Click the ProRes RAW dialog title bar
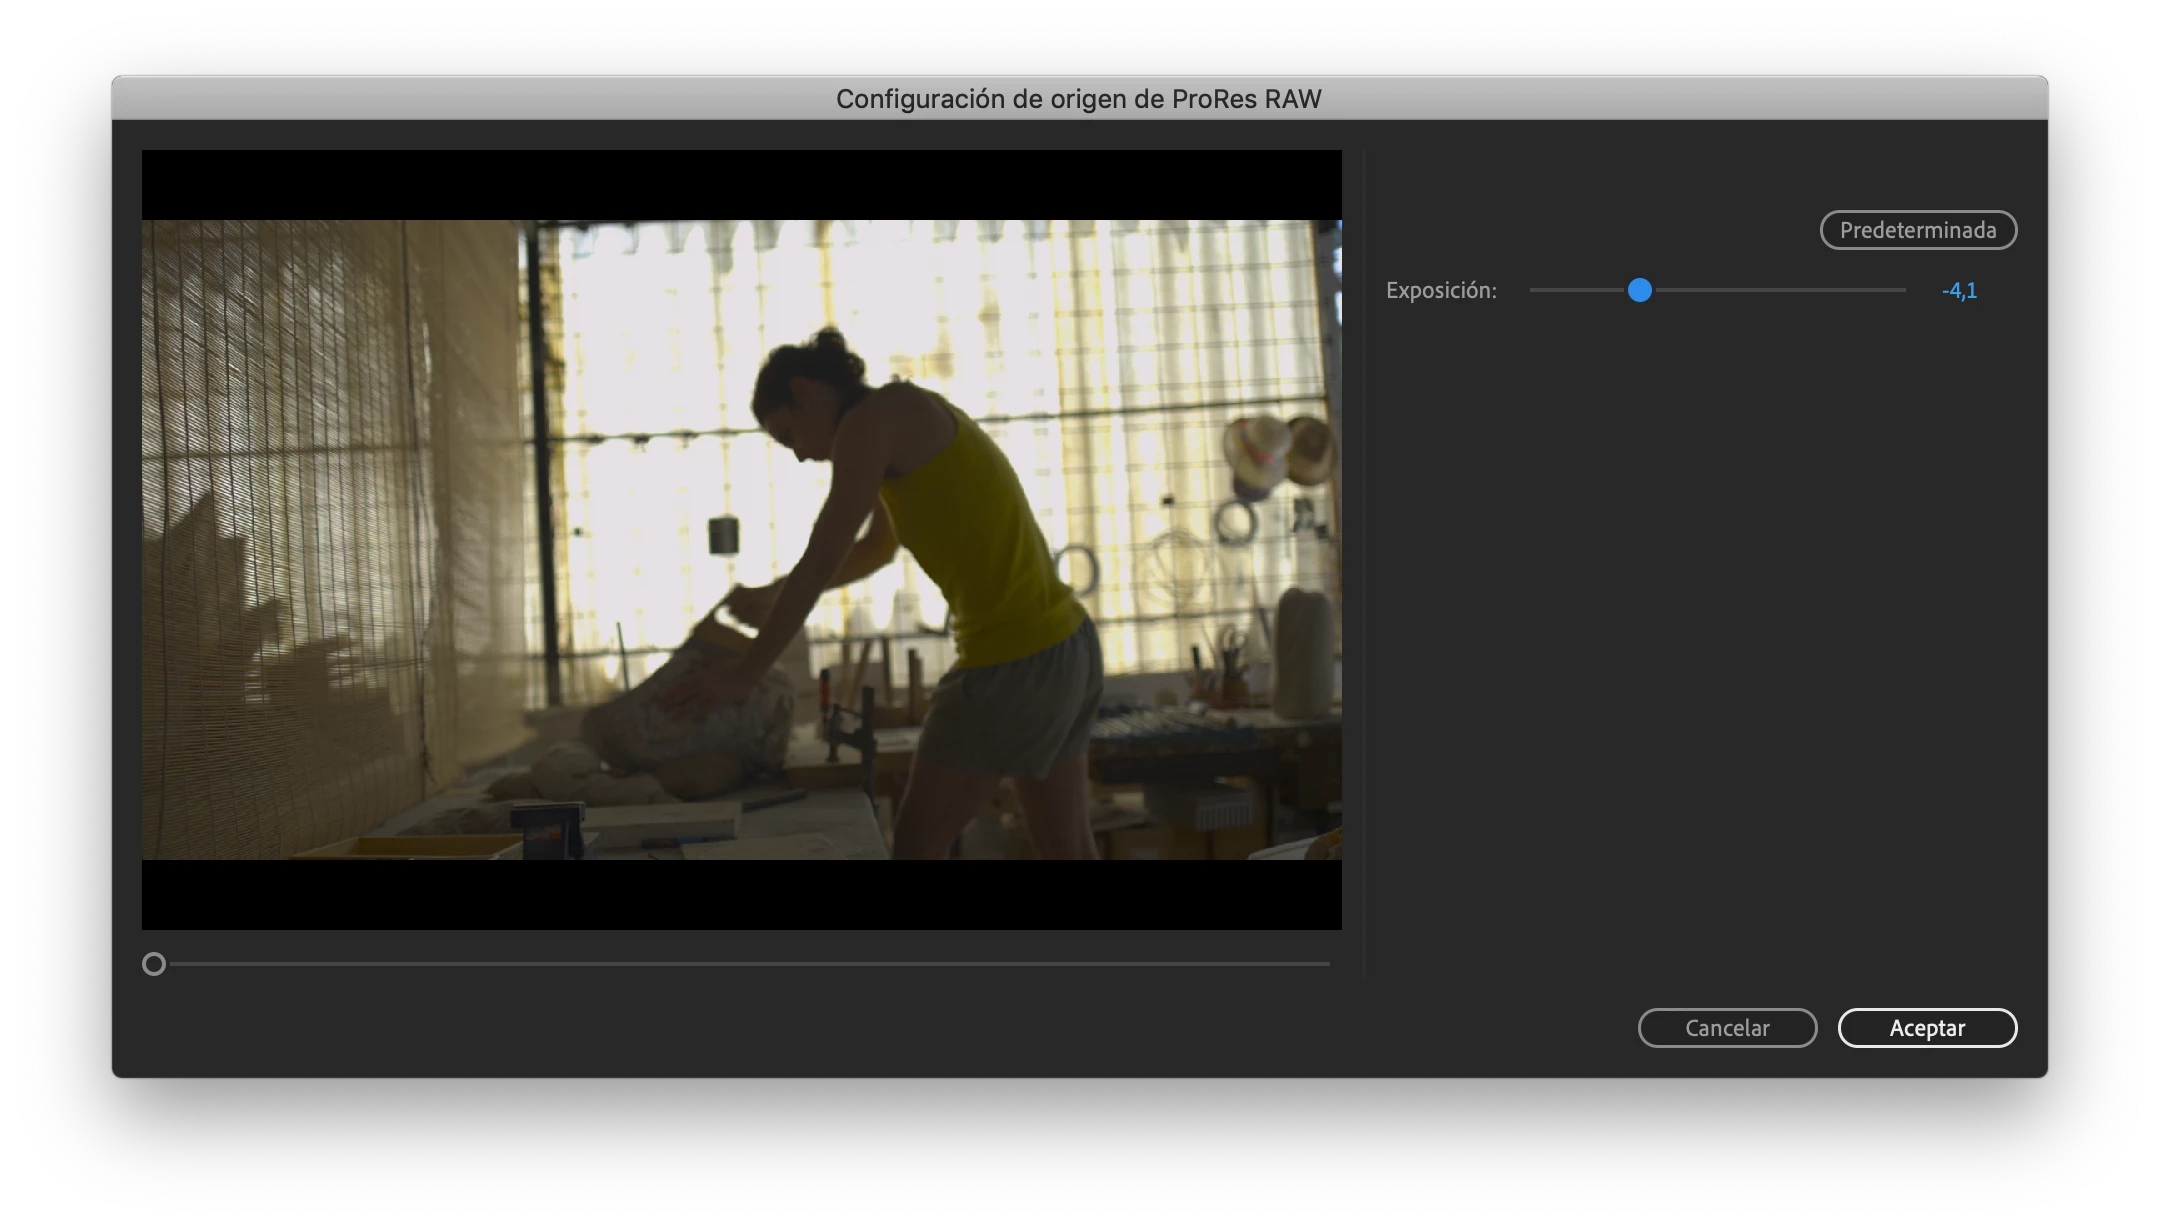Screen dimensions: 2160x1226 1078,99
